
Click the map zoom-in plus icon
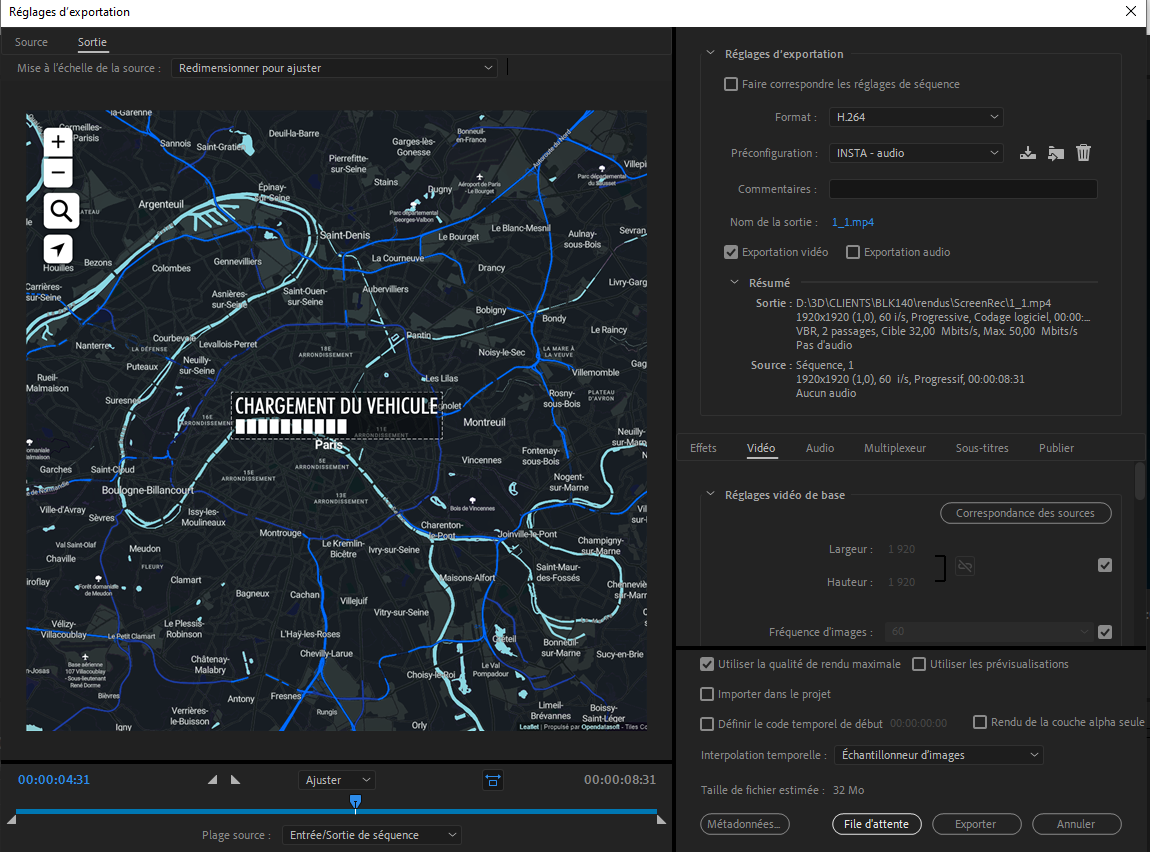pos(59,142)
